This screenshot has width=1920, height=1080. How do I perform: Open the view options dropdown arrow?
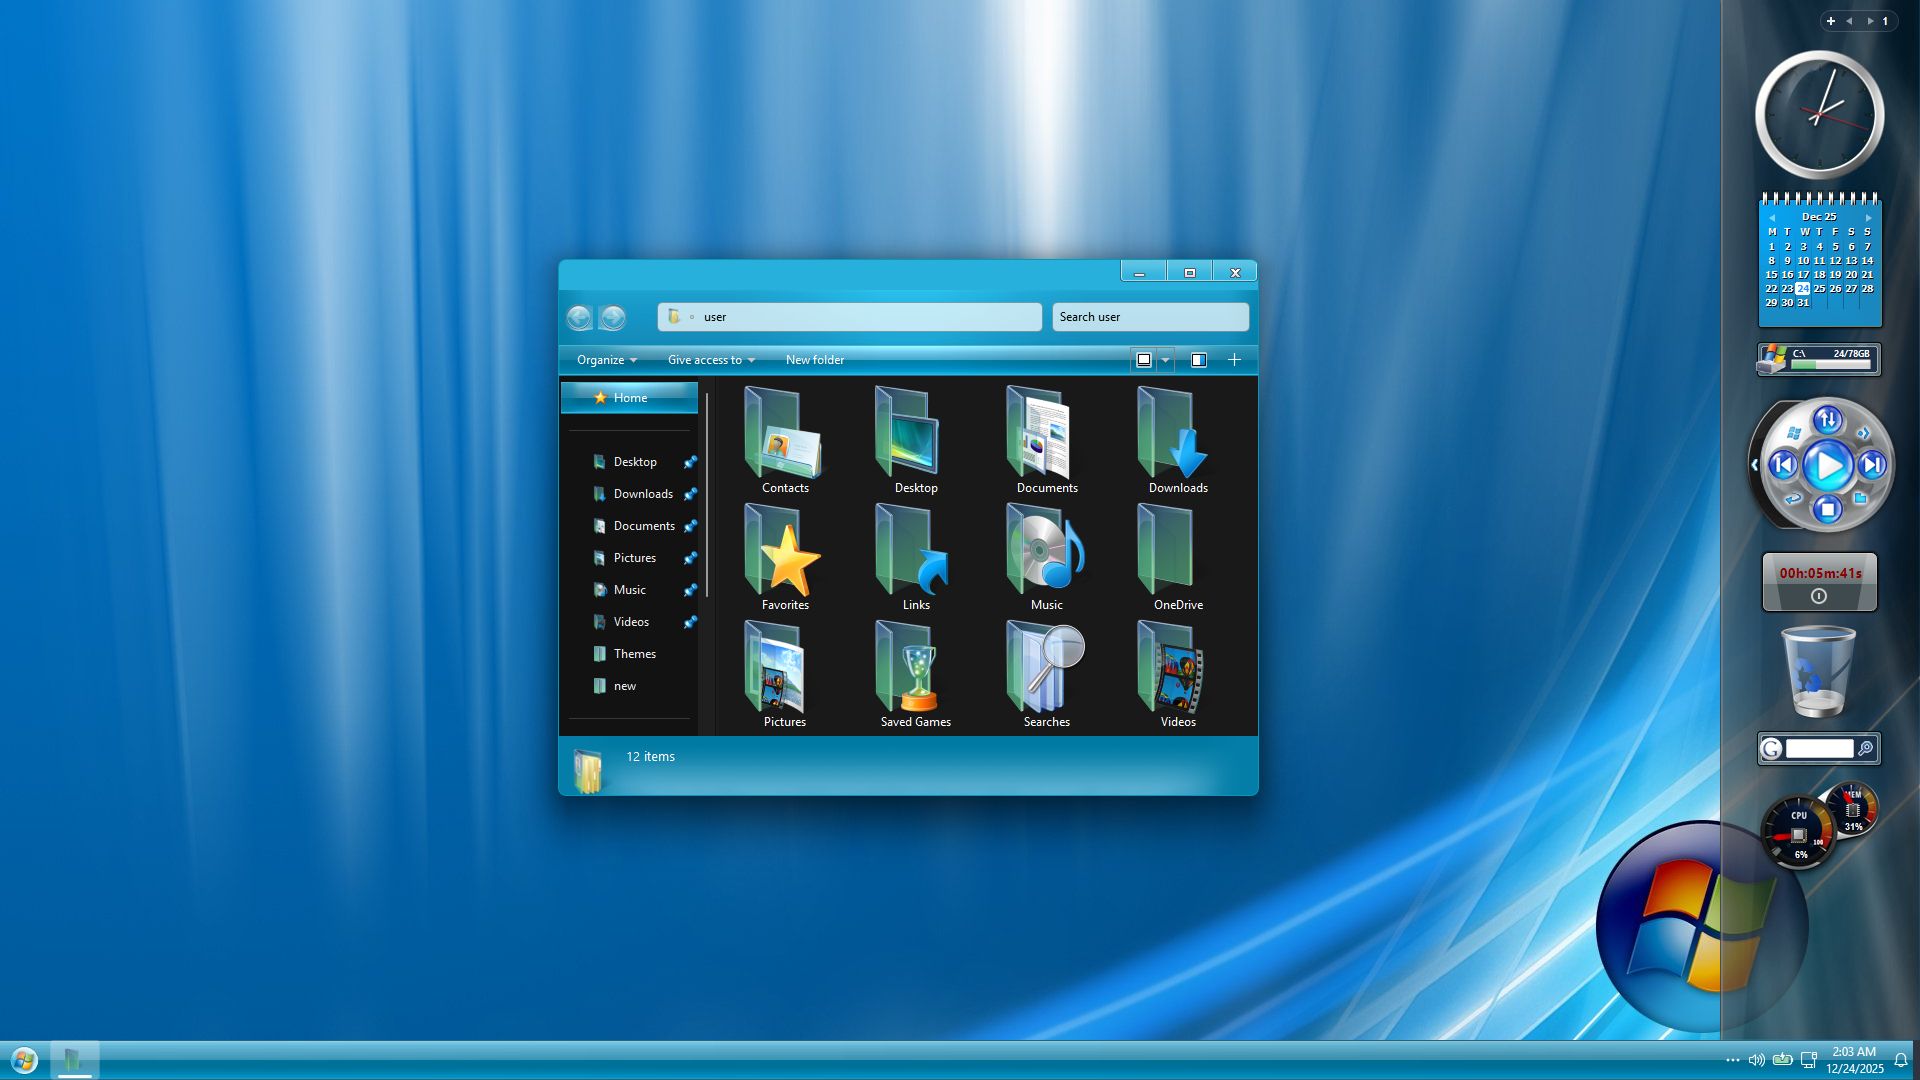click(x=1165, y=360)
